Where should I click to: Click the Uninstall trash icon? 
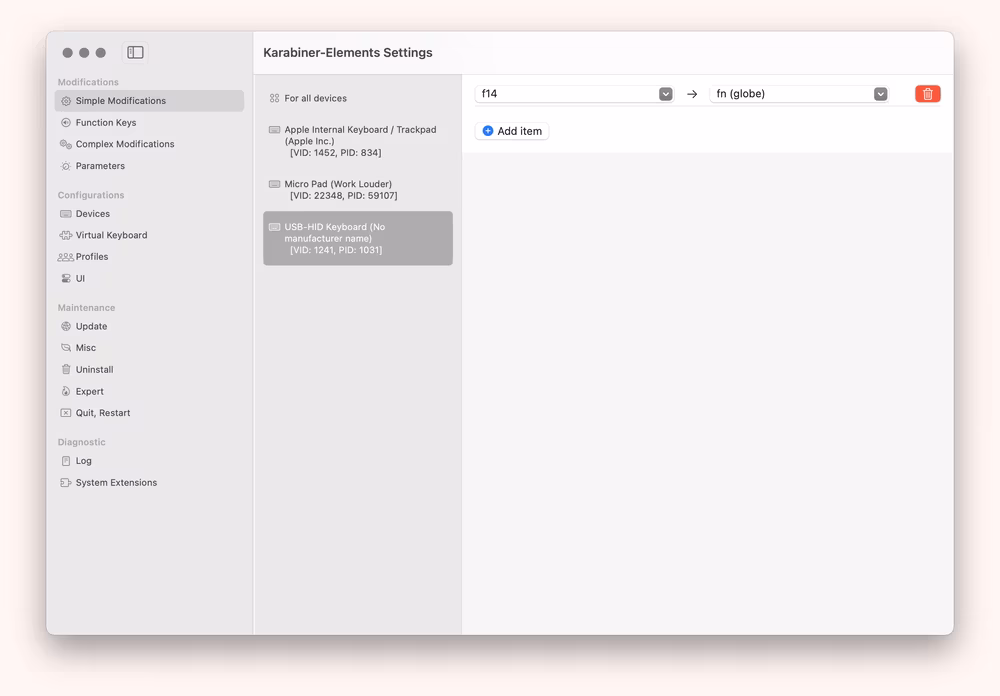point(66,370)
